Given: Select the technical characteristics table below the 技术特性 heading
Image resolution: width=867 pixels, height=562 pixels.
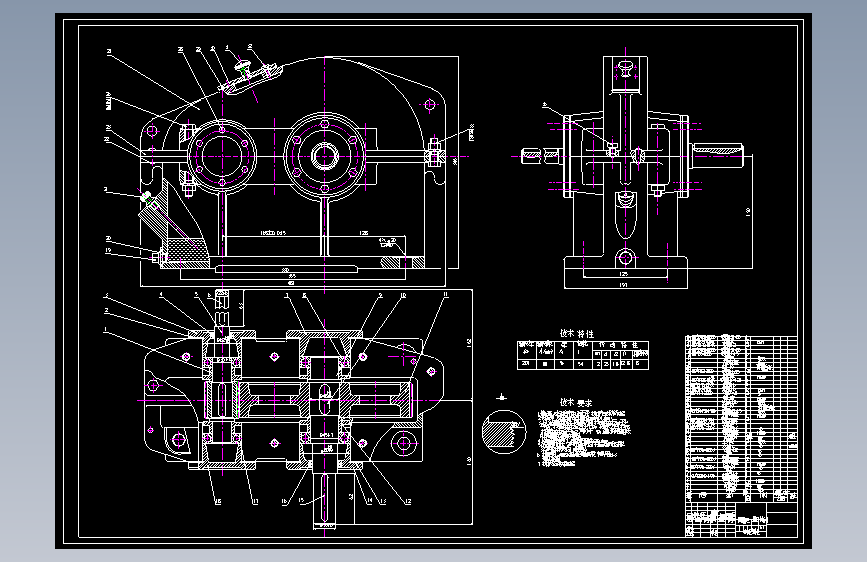Looking at the screenshot, I should [583, 355].
